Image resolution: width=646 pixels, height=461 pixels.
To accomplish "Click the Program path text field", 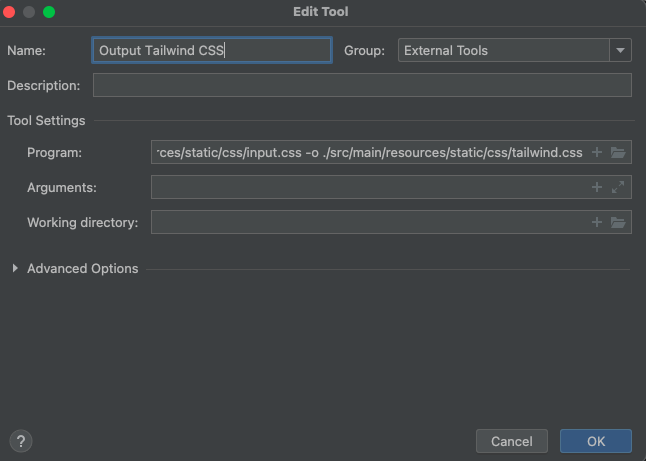I will [368, 153].
